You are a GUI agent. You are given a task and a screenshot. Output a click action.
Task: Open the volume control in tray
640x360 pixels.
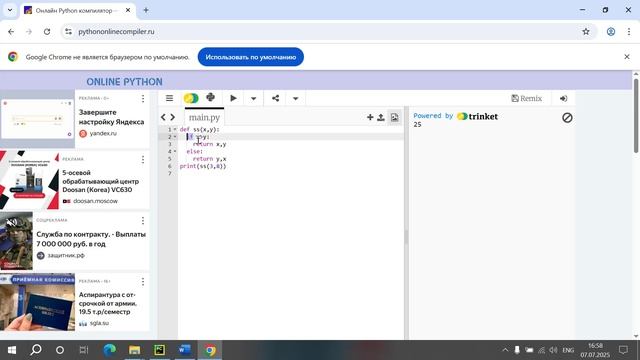click(553, 350)
